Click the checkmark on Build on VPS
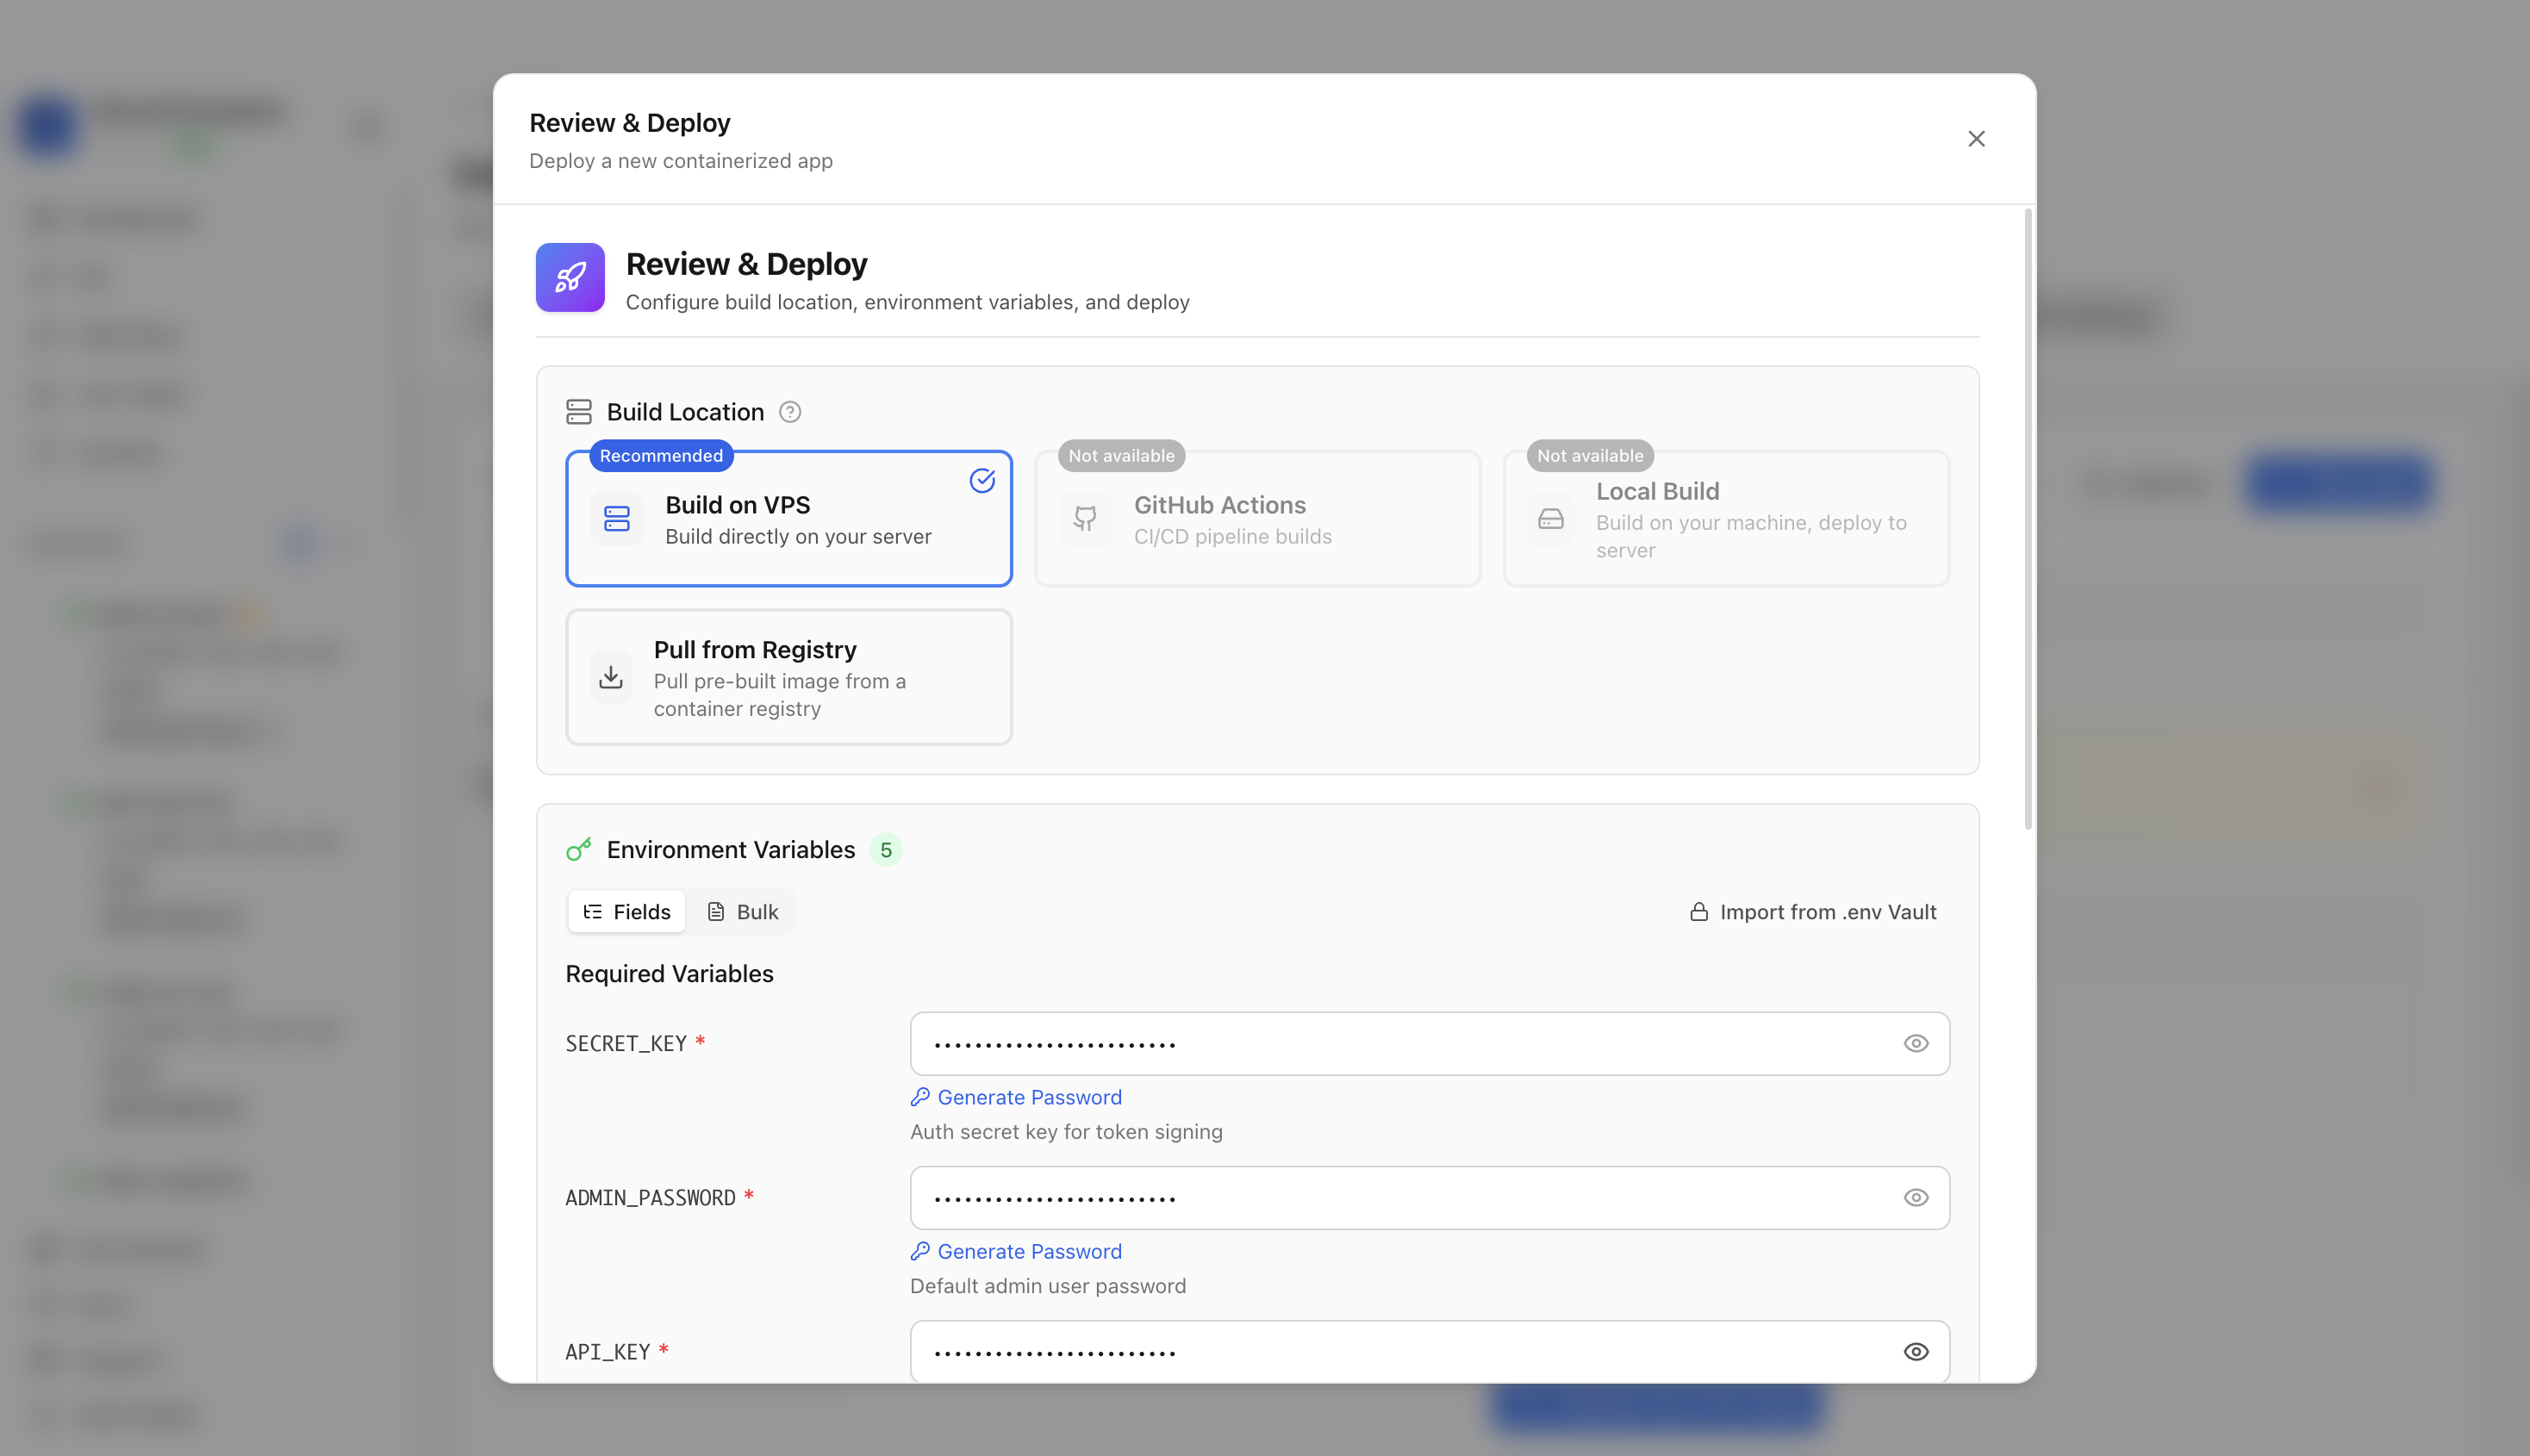 pos(982,481)
